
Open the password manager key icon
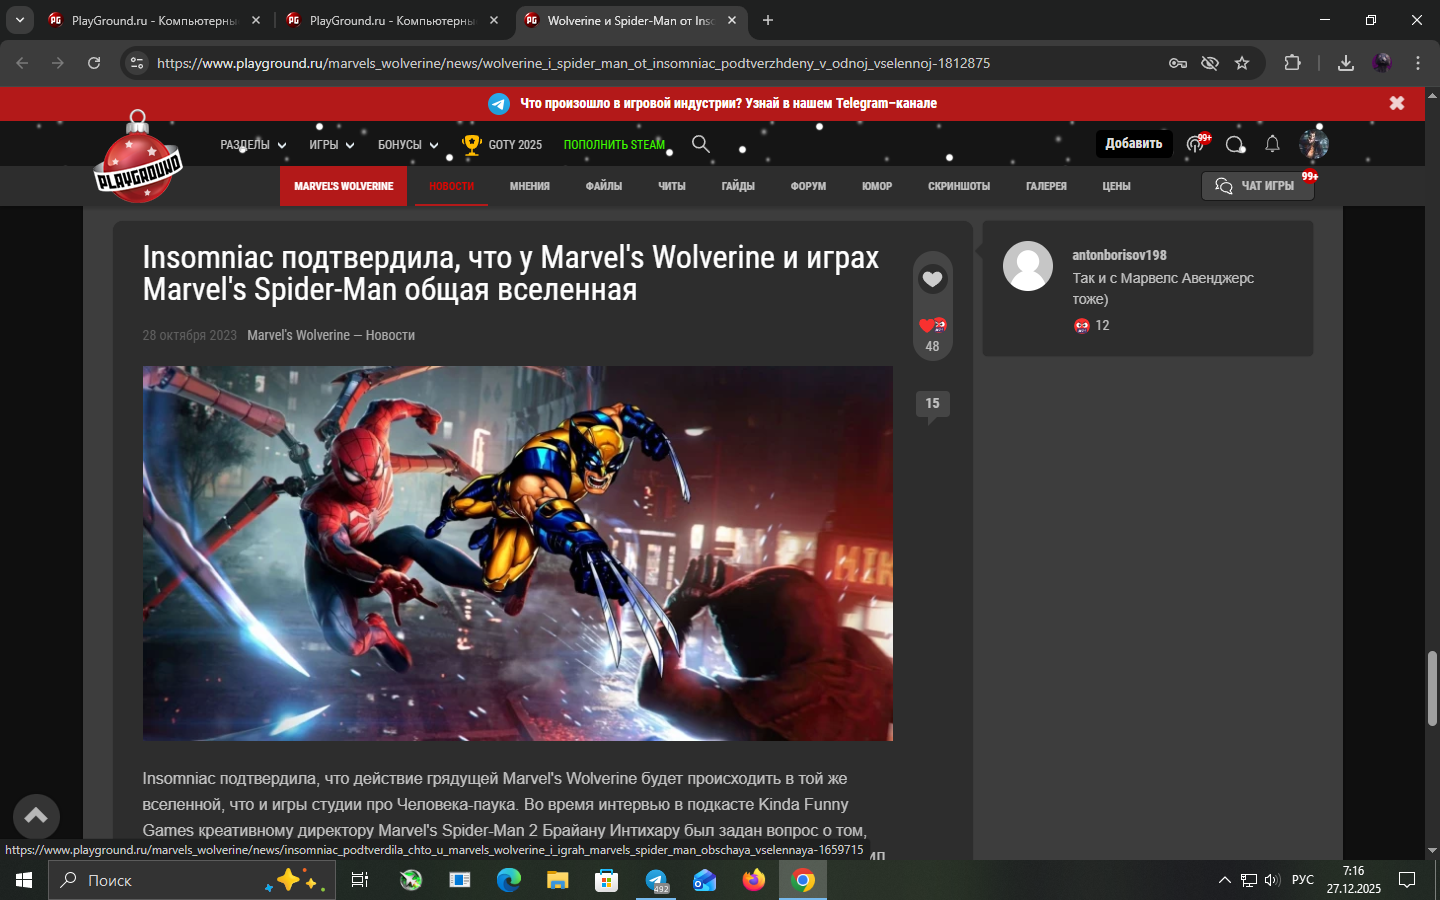(1178, 63)
